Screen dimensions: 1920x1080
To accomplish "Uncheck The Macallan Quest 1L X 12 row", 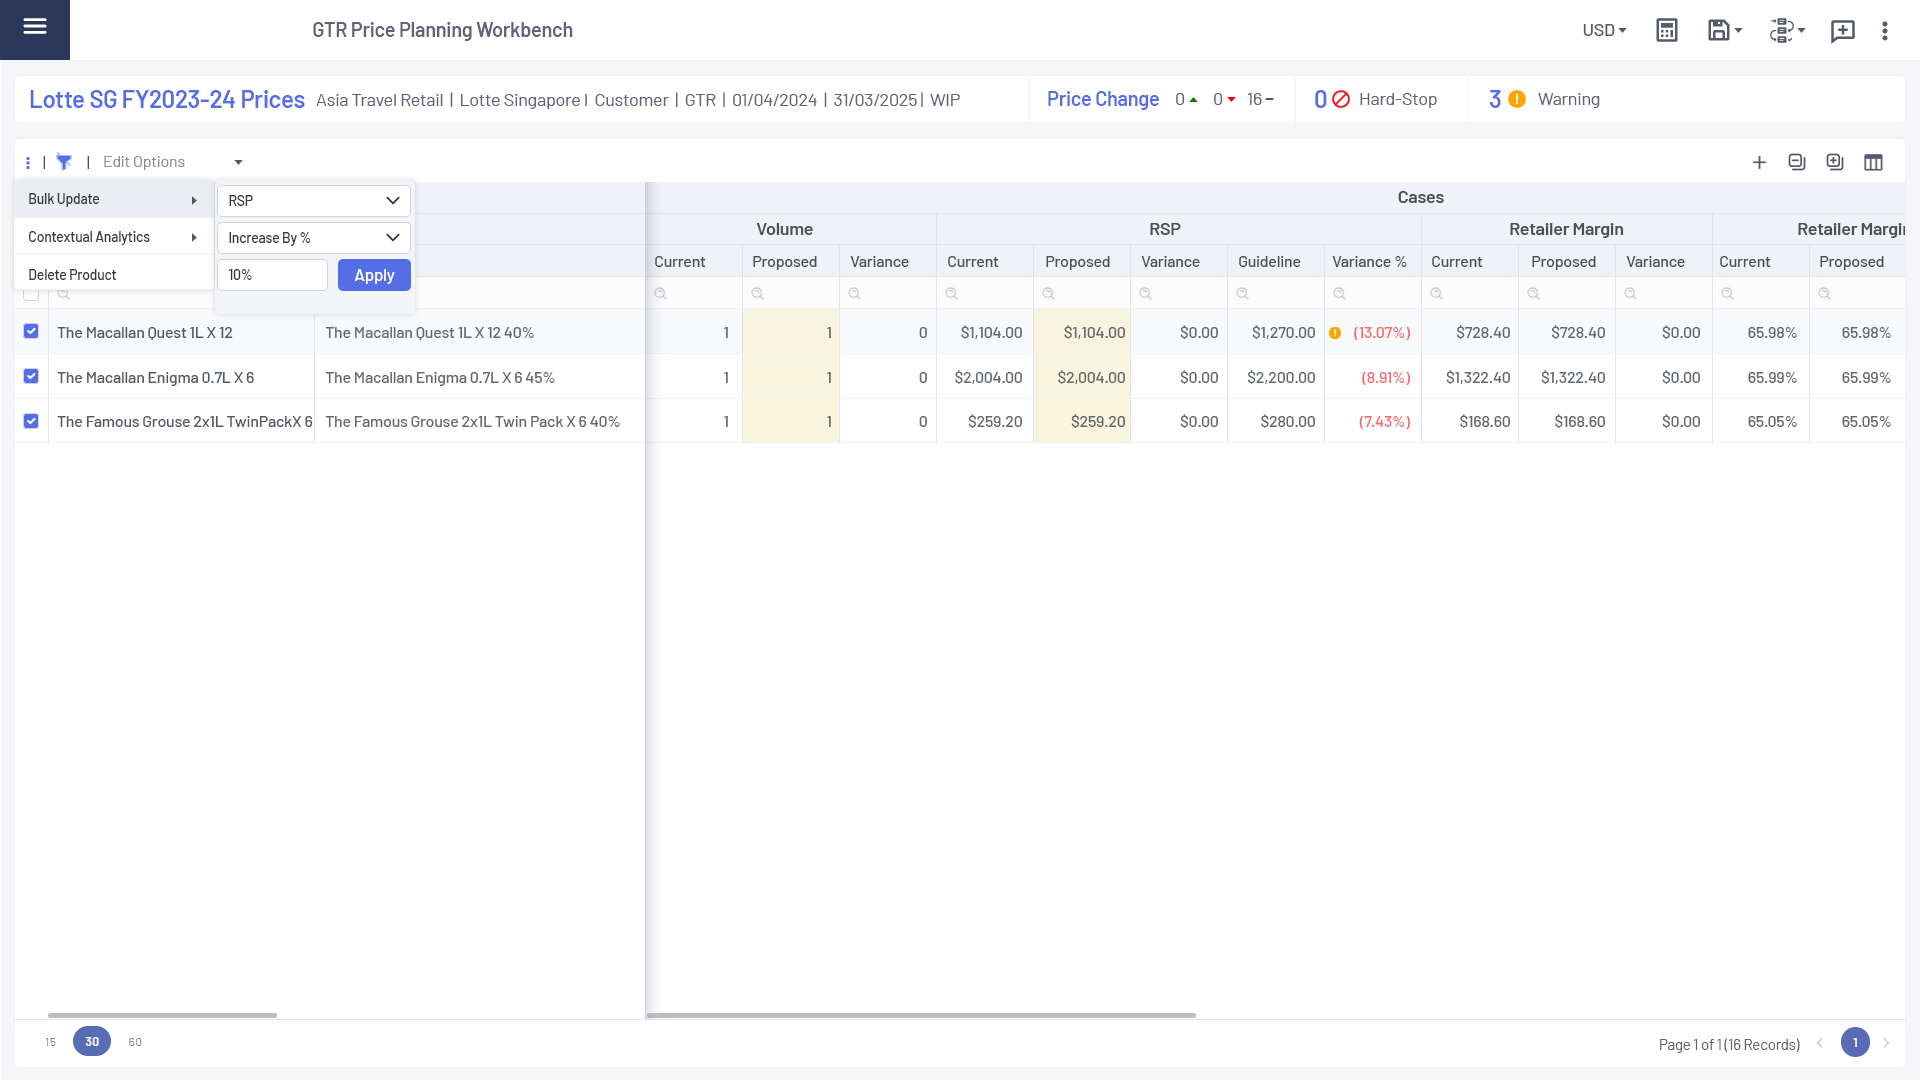I will [31, 332].
